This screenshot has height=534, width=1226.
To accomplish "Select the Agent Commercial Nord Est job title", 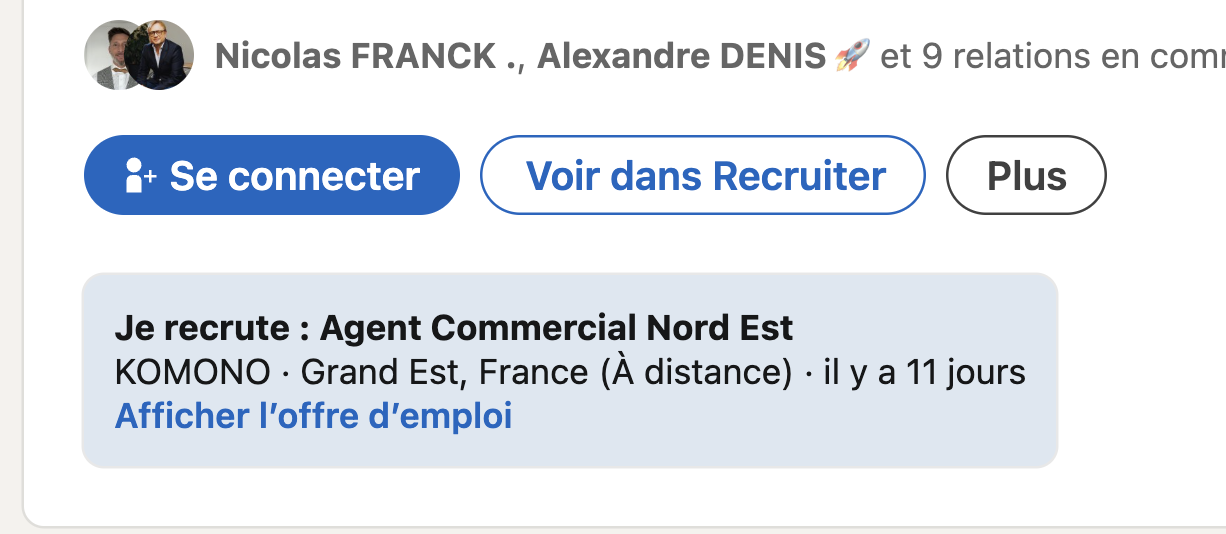I will (x=556, y=328).
